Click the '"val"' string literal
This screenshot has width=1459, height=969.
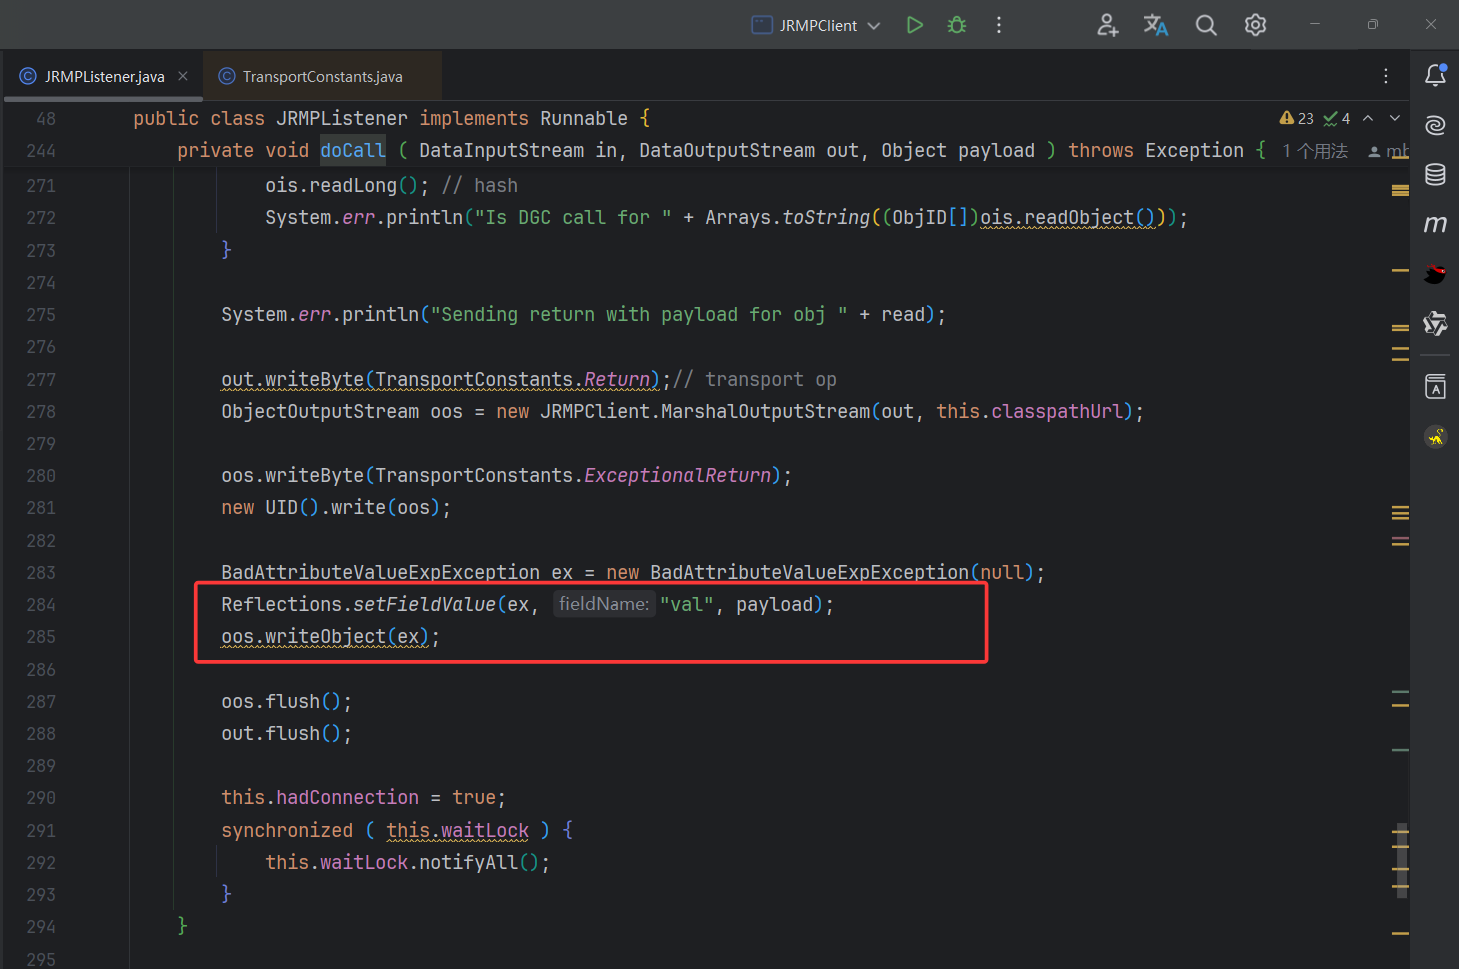(687, 604)
